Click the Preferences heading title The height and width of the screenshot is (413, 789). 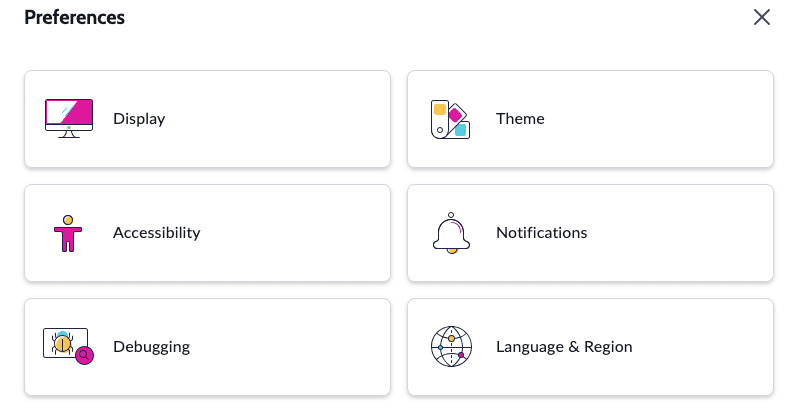[x=74, y=17]
